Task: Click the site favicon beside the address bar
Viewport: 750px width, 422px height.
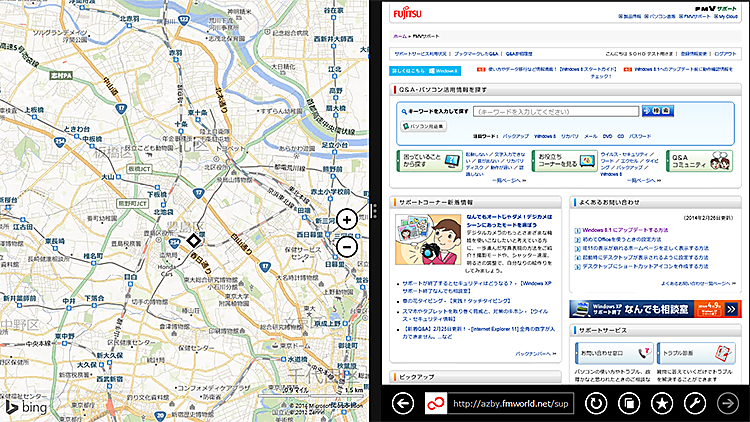Action: click(x=436, y=404)
